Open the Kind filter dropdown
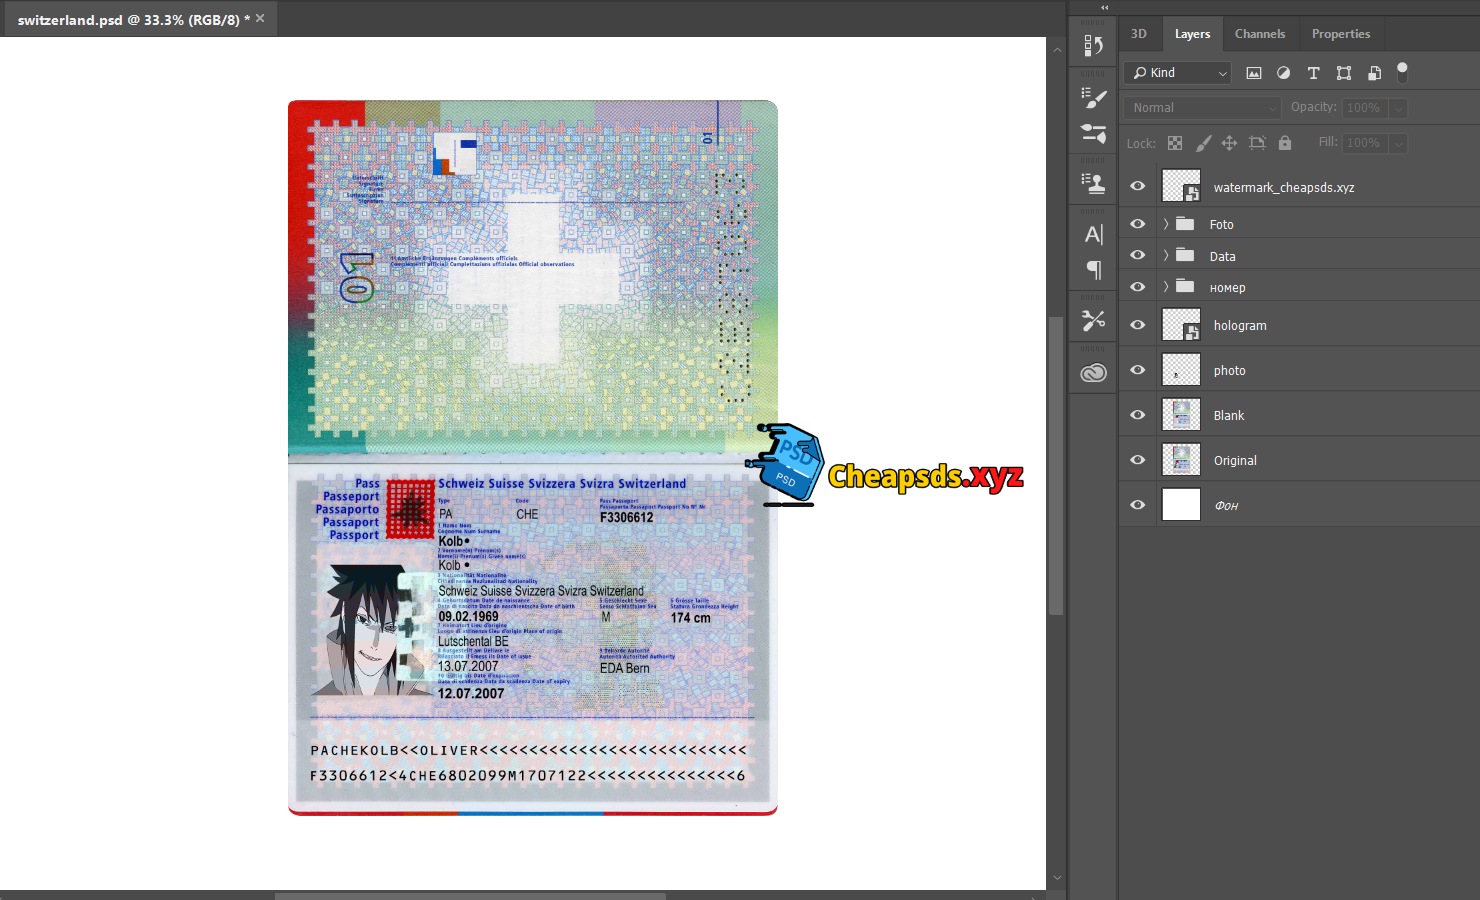 pyautogui.click(x=1179, y=73)
